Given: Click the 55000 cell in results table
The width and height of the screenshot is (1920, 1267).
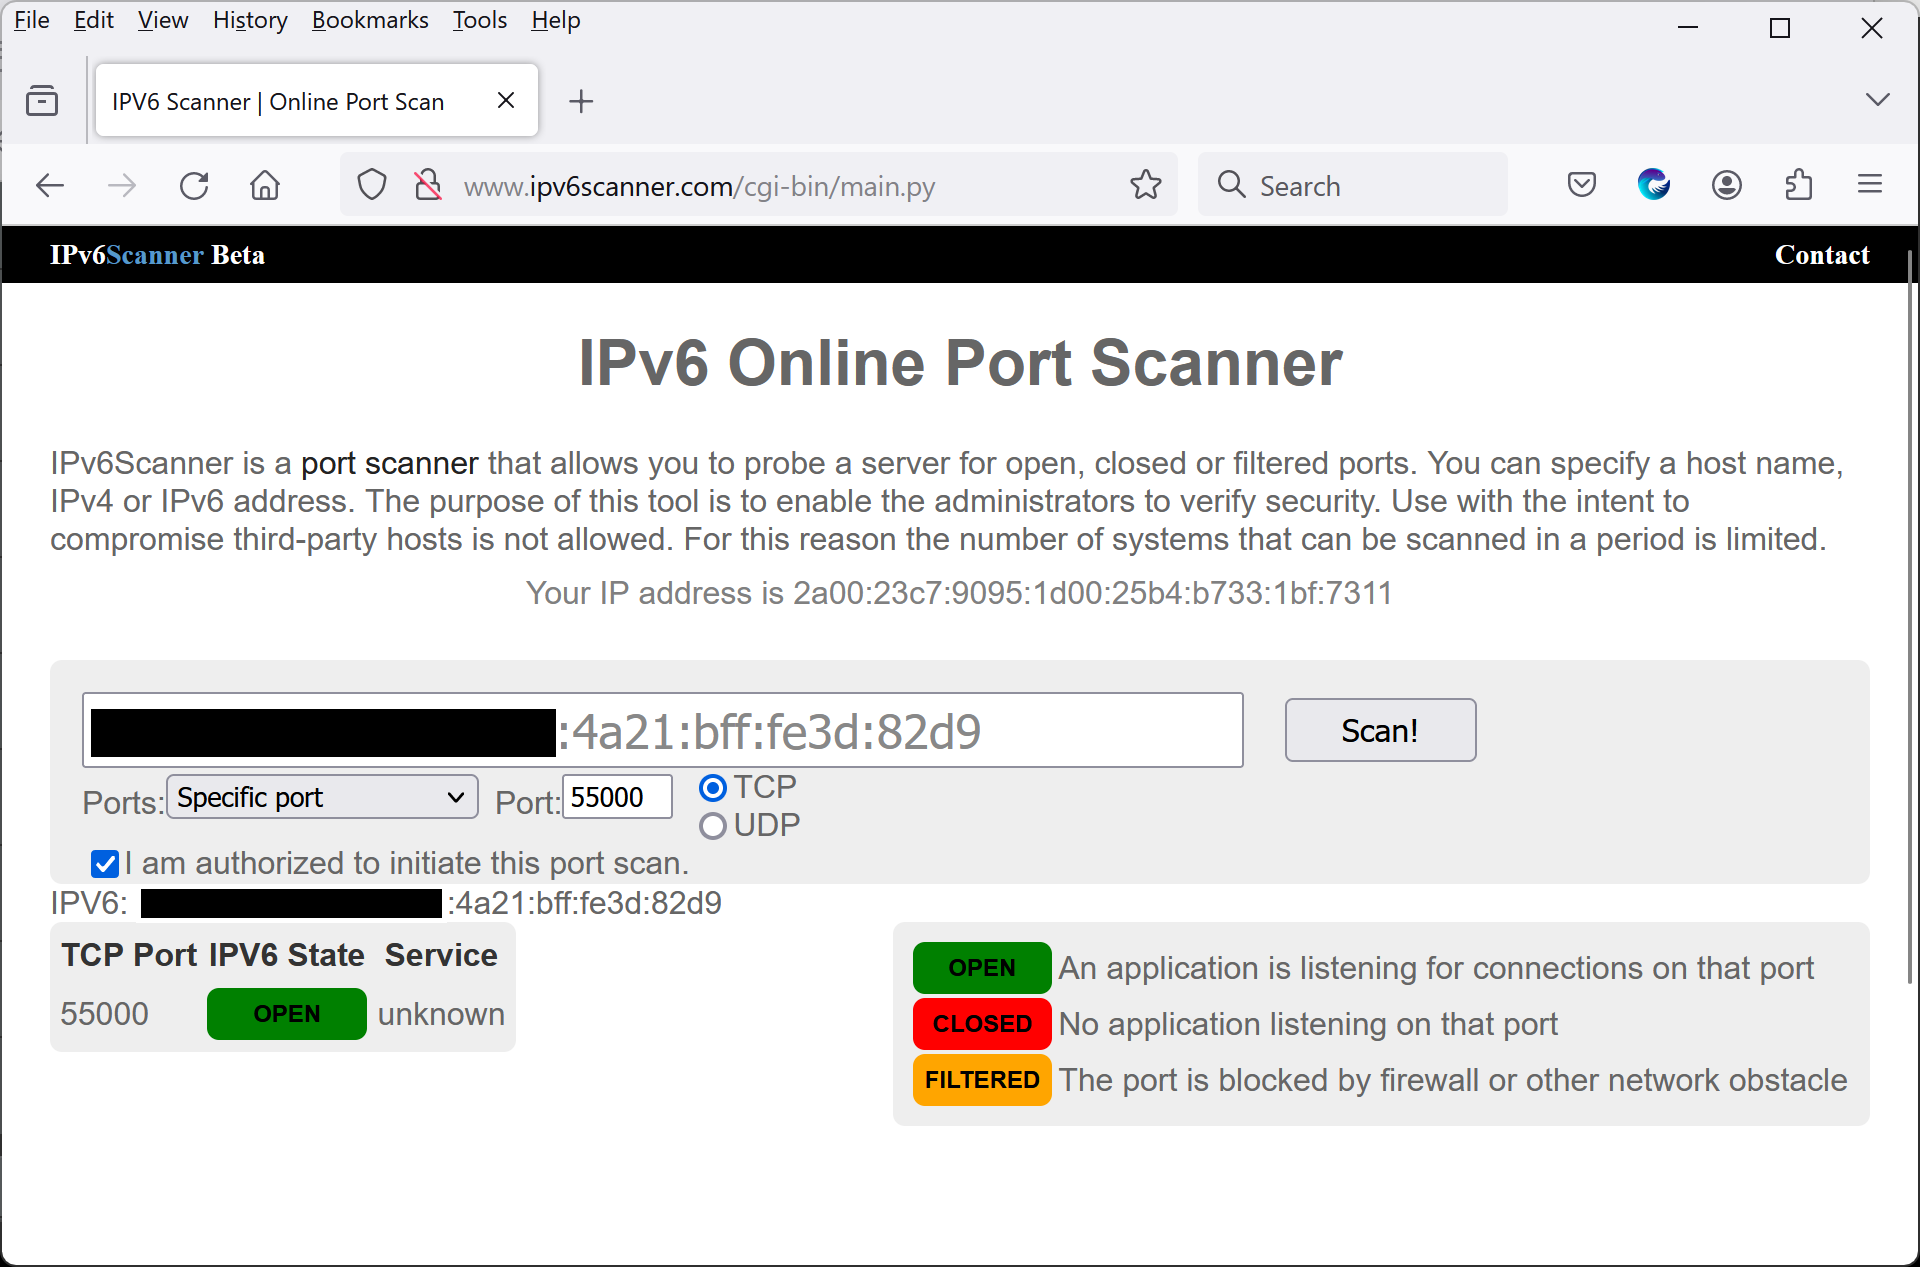Looking at the screenshot, I should (104, 1014).
